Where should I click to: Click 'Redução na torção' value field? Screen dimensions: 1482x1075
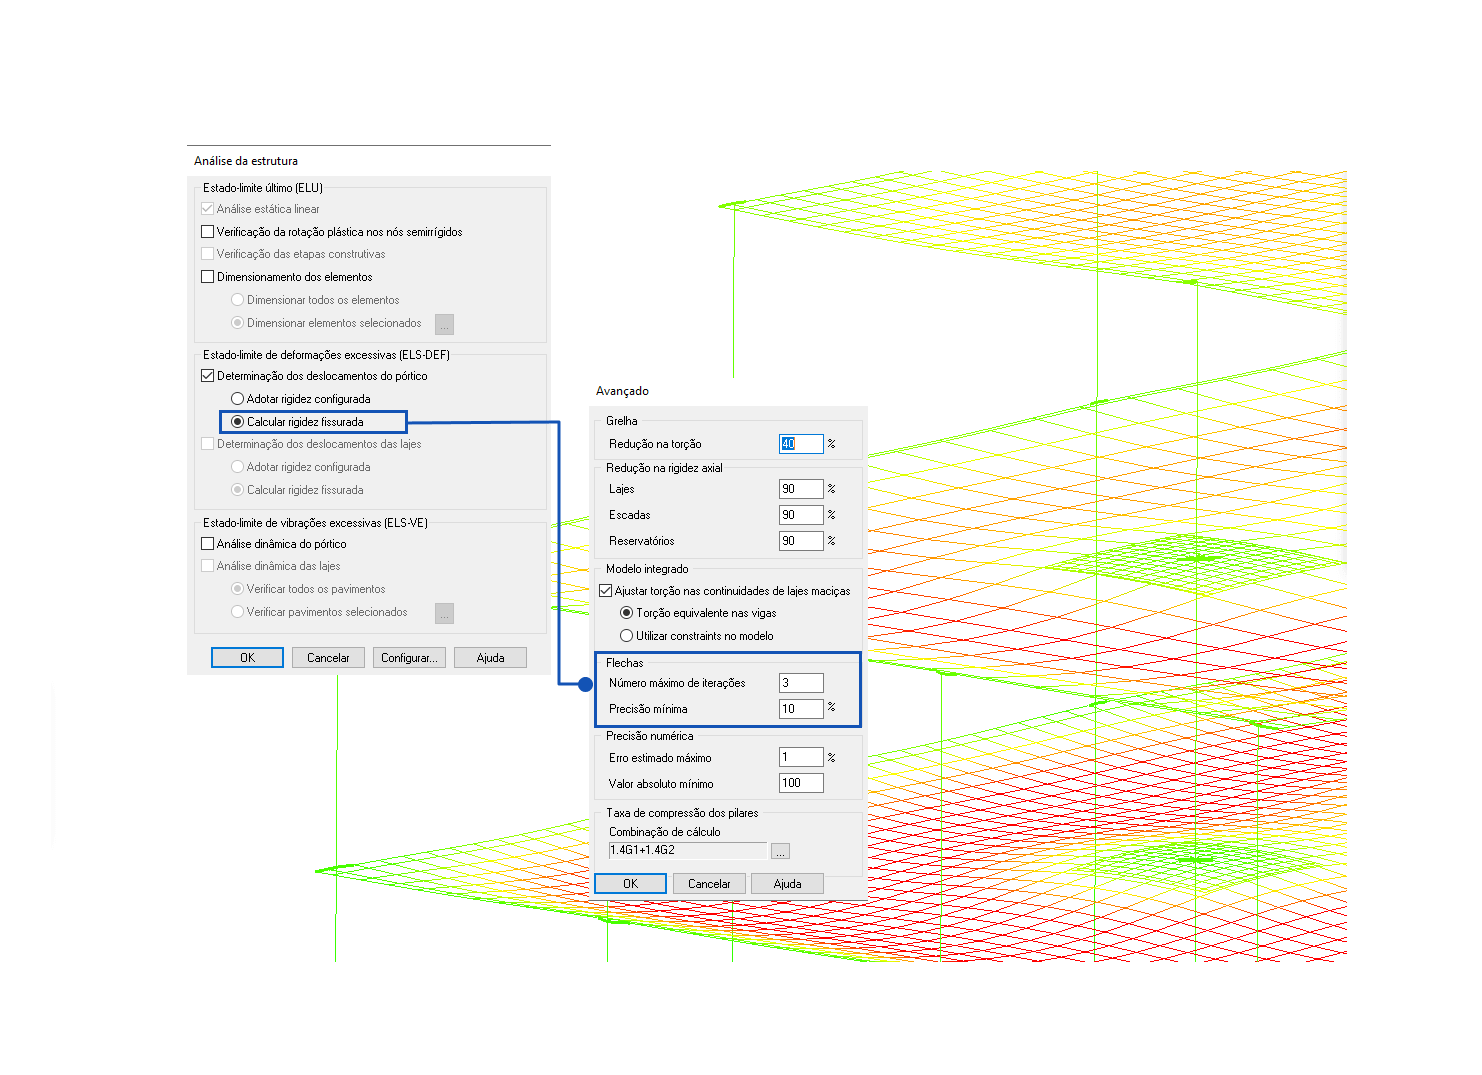tap(801, 444)
